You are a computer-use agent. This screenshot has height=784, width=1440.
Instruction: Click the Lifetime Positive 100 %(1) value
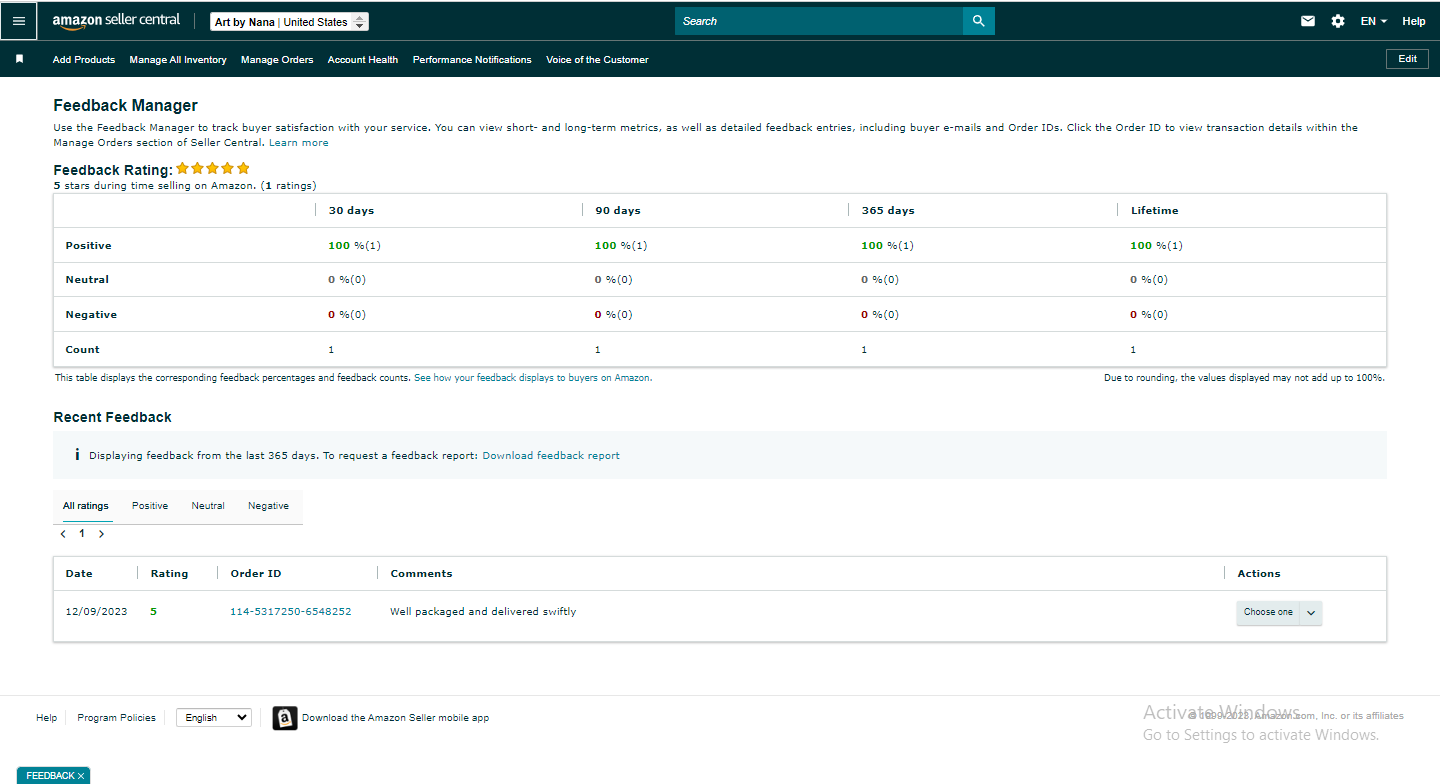[1156, 246]
